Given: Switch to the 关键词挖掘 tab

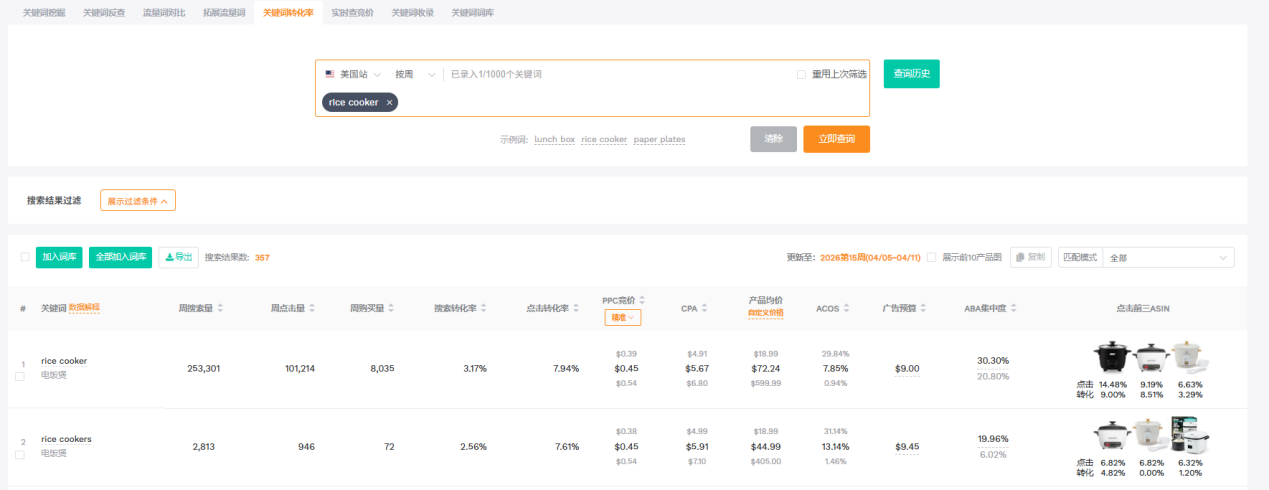Looking at the screenshot, I should (x=44, y=13).
